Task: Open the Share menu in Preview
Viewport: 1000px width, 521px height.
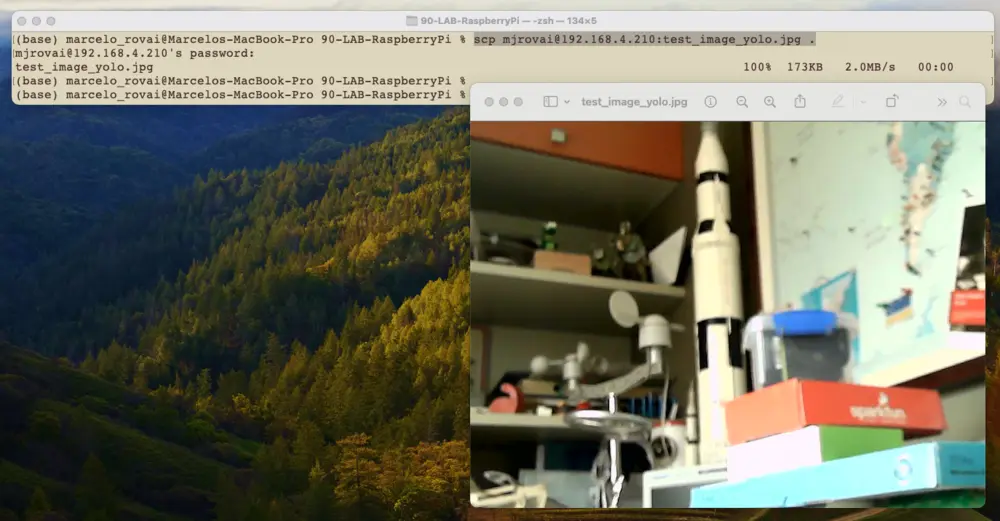Action: 800,102
